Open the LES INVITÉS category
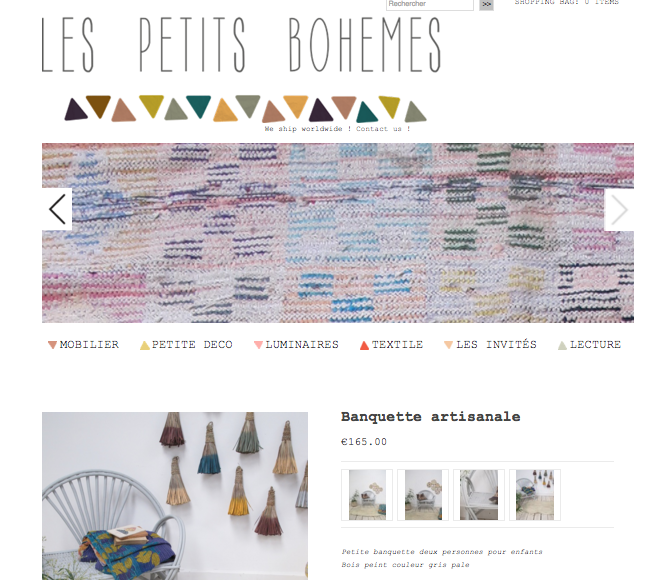656x580 pixels. [496, 345]
